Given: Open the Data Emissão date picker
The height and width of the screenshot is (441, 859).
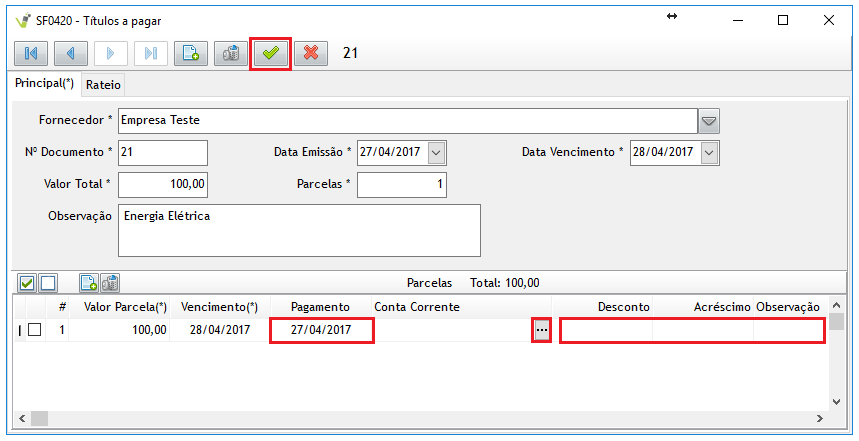Looking at the screenshot, I should [x=436, y=153].
